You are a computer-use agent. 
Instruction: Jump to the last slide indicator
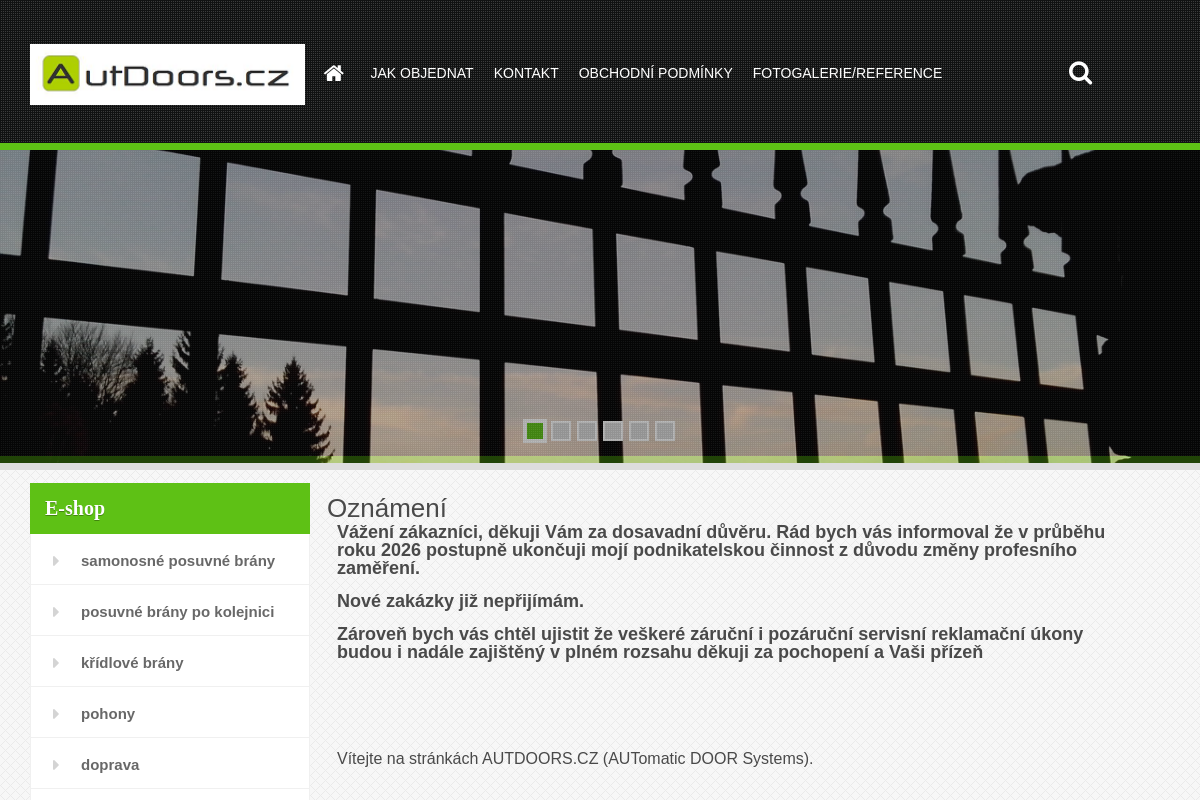665,431
